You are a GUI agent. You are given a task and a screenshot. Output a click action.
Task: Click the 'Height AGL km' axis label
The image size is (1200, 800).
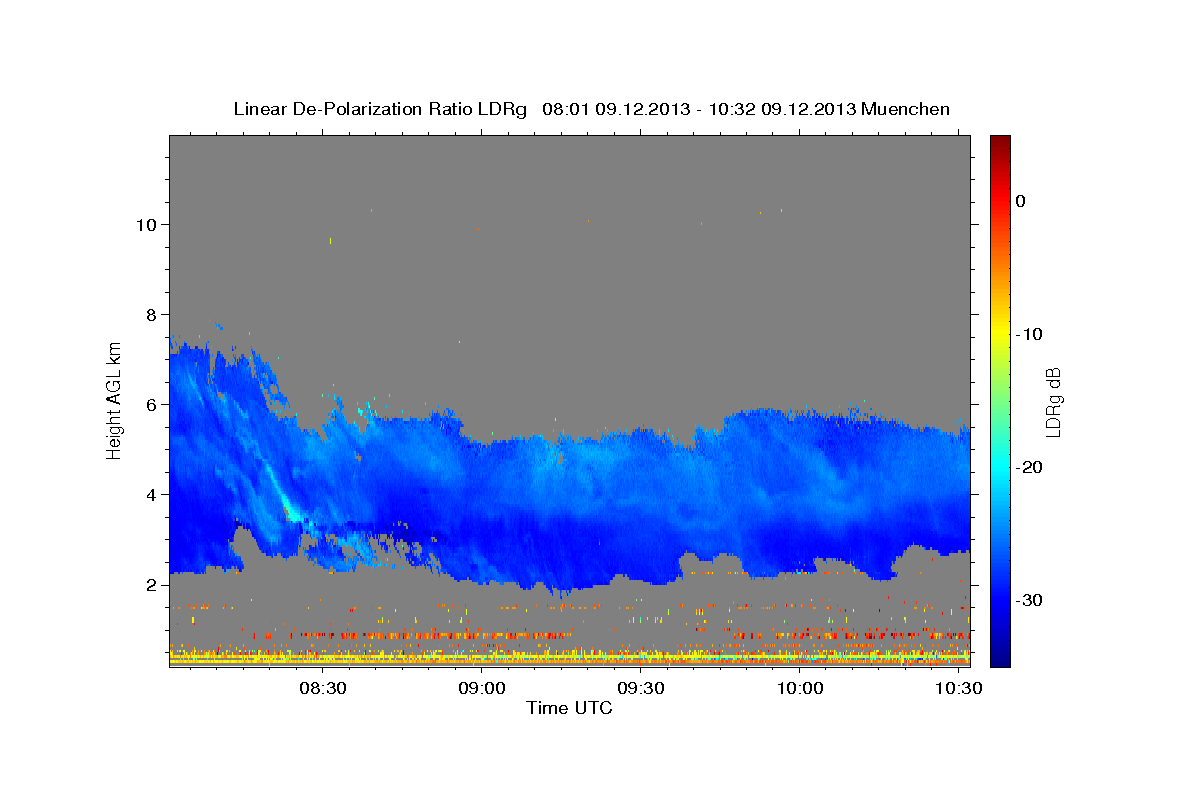[x=115, y=399]
